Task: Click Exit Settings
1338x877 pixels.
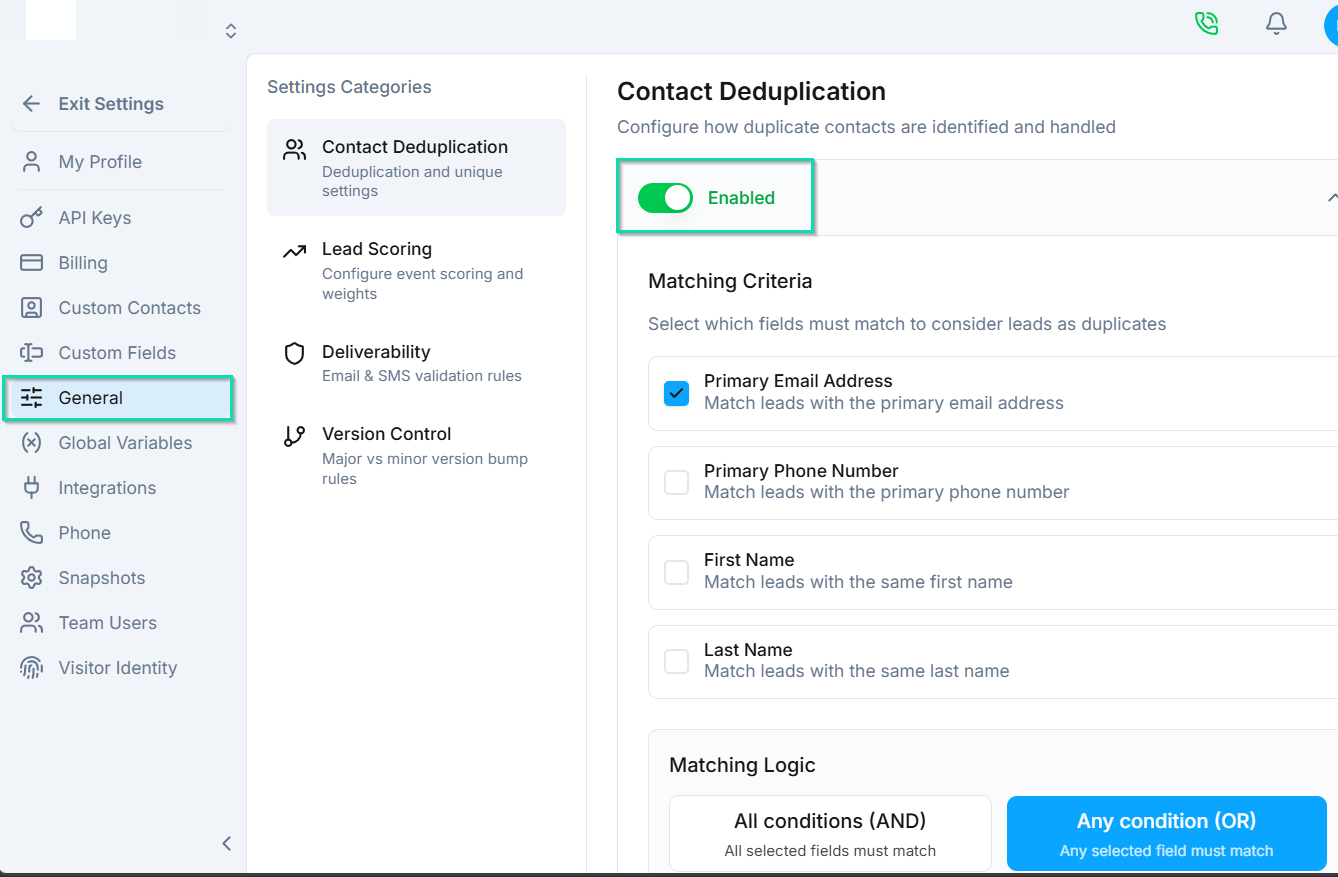Action: pyautogui.click(x=111, y=104)
